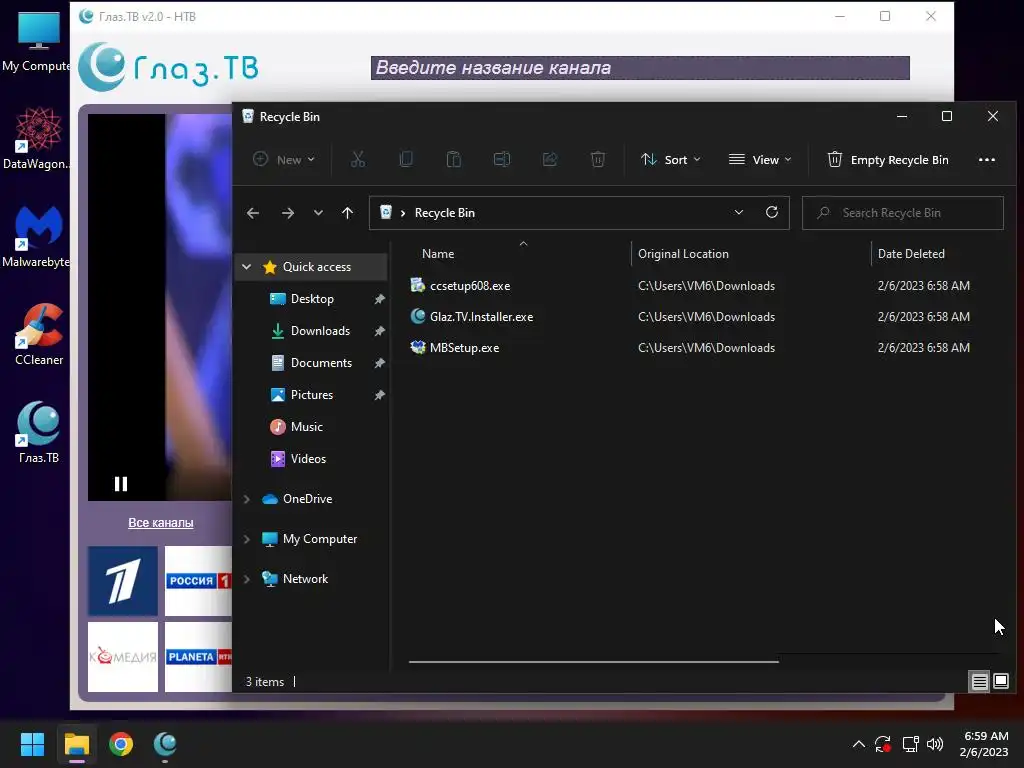Open recent locations chevron dropdown

[318, 213]
